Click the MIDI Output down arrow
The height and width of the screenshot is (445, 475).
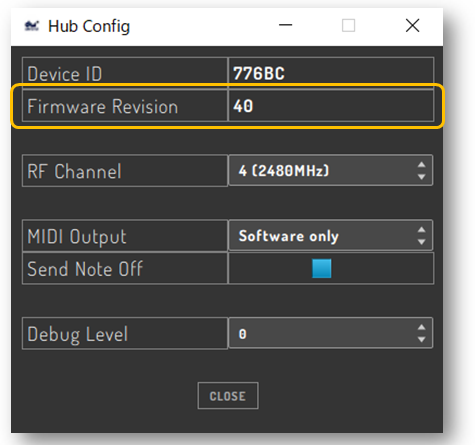point(421,242)
